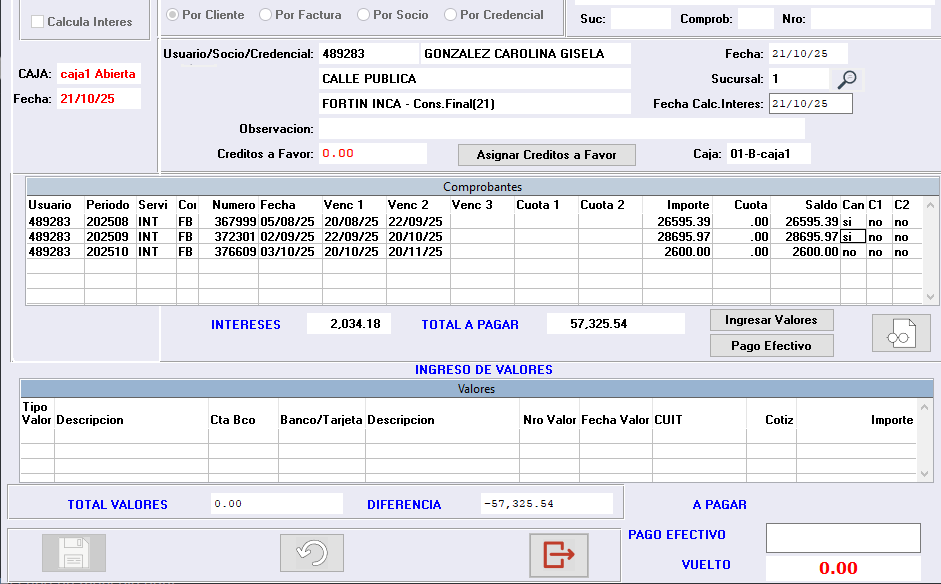Click the magnifier icon beside Sucursal

click(847, 79)
